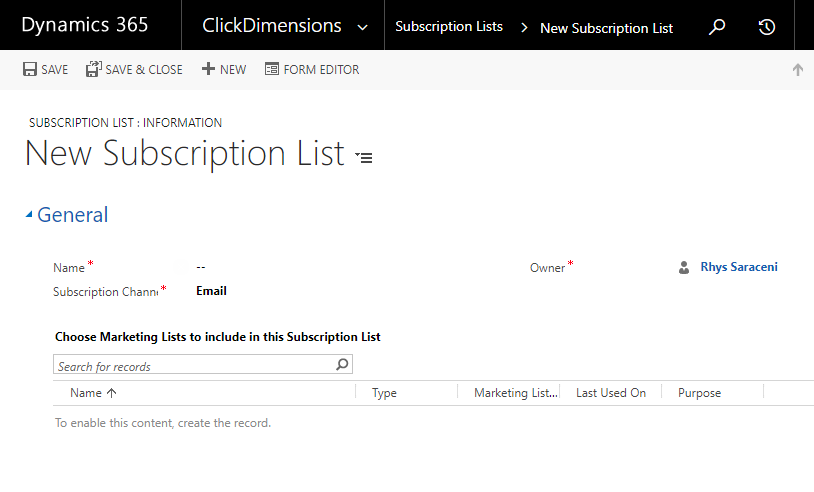Open owner Rhys Saraceni link
Screen dimensions: 814x492
click(x=739, y=267)
